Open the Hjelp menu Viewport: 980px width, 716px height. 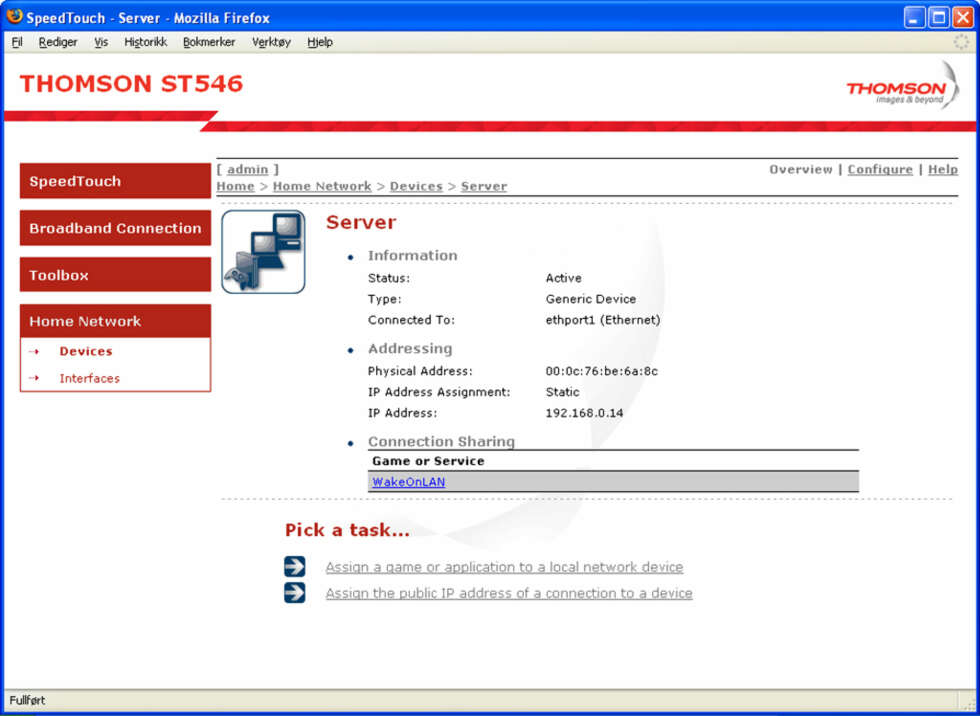pos(319,42)
